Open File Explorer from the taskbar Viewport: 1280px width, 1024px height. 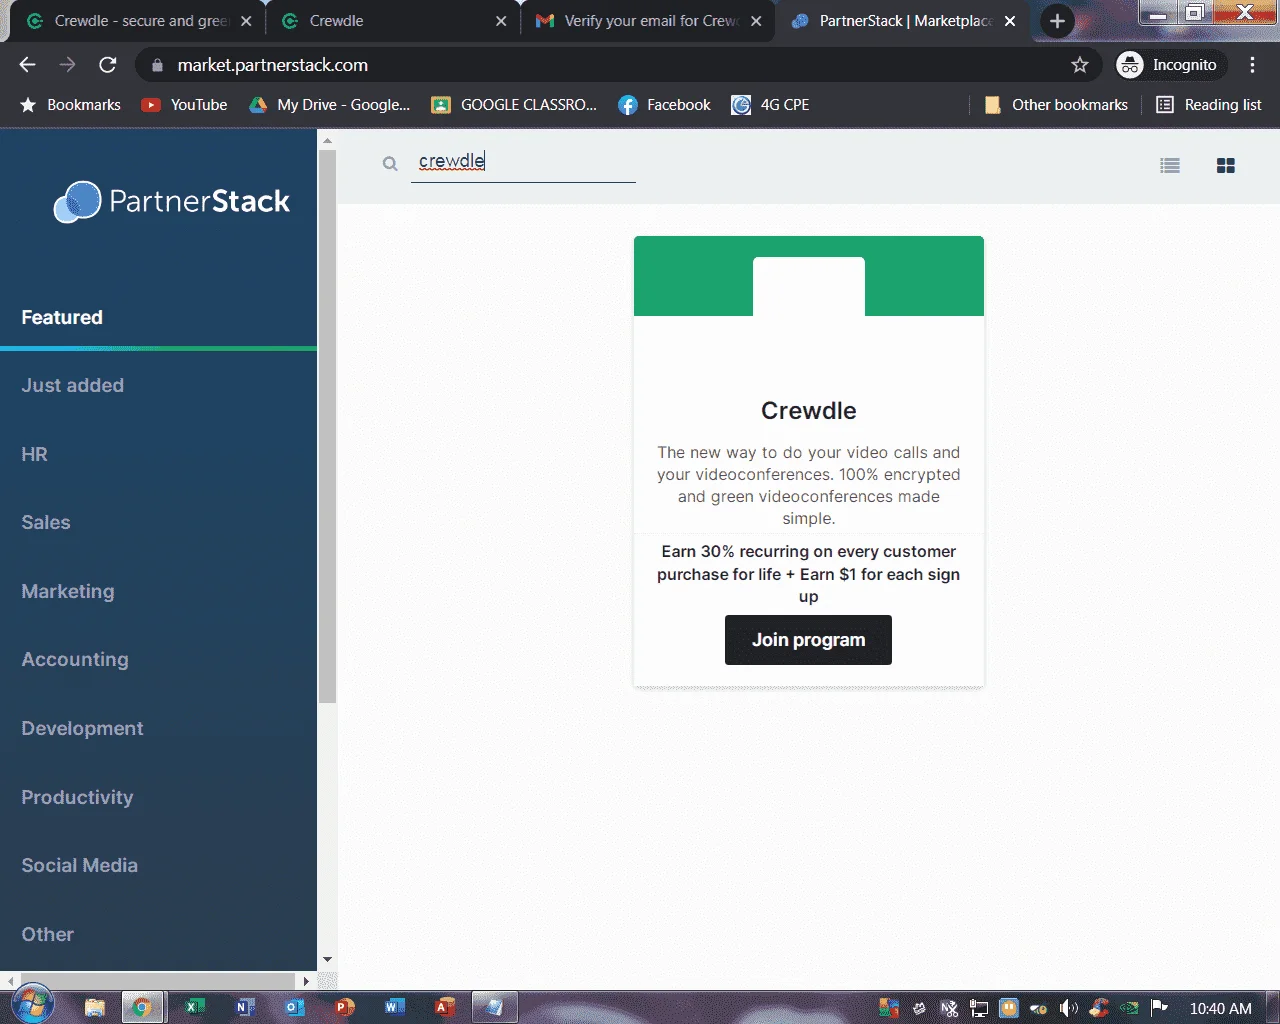(x=95, y=1008)
